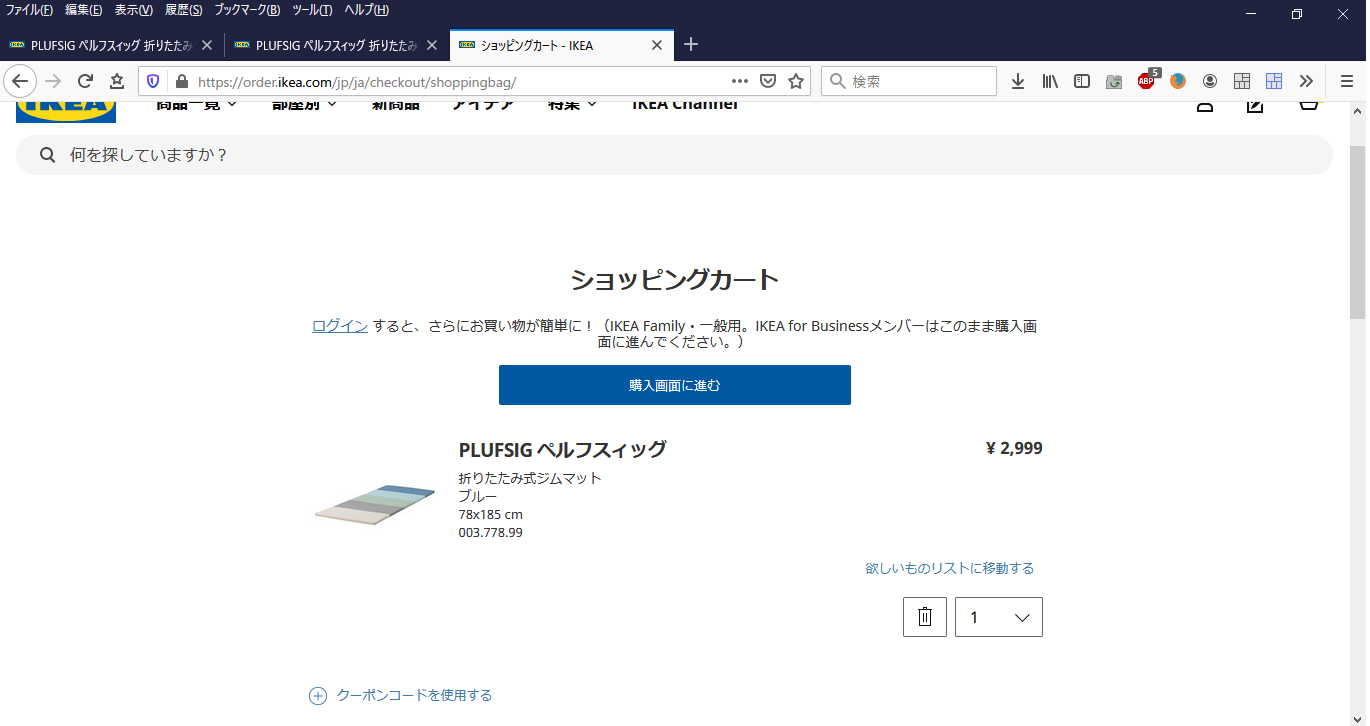Open the ツール menu

[x=312, y=10]
